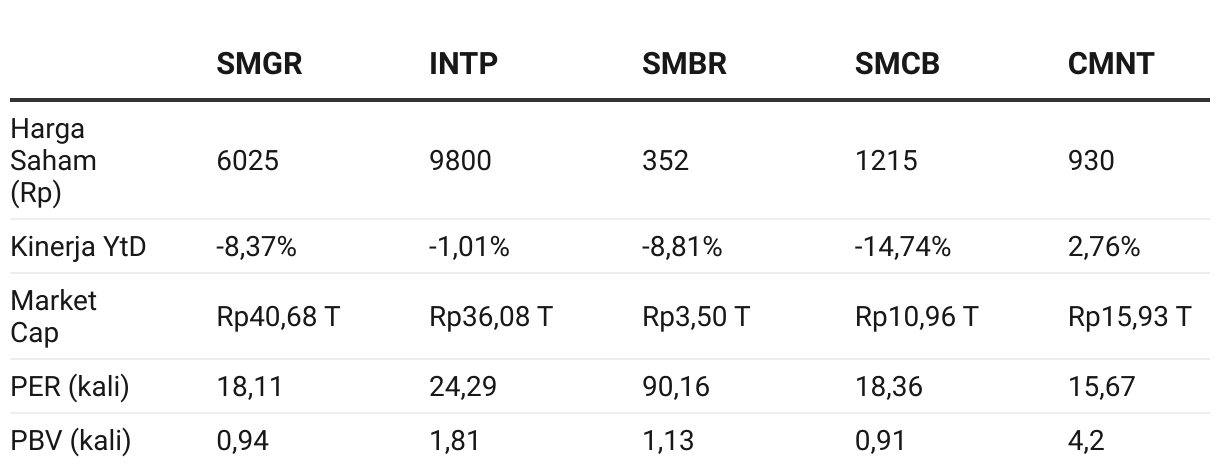Image resolution: width=1220 pixels, height=476 pixels.
Task: Select the 0,91 PBV value for SMCB
Action: tap(881, 441)
